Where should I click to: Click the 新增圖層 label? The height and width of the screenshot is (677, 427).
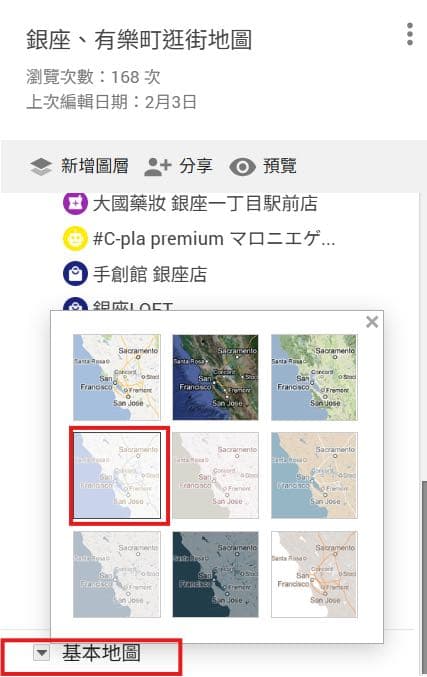(95, 166)
